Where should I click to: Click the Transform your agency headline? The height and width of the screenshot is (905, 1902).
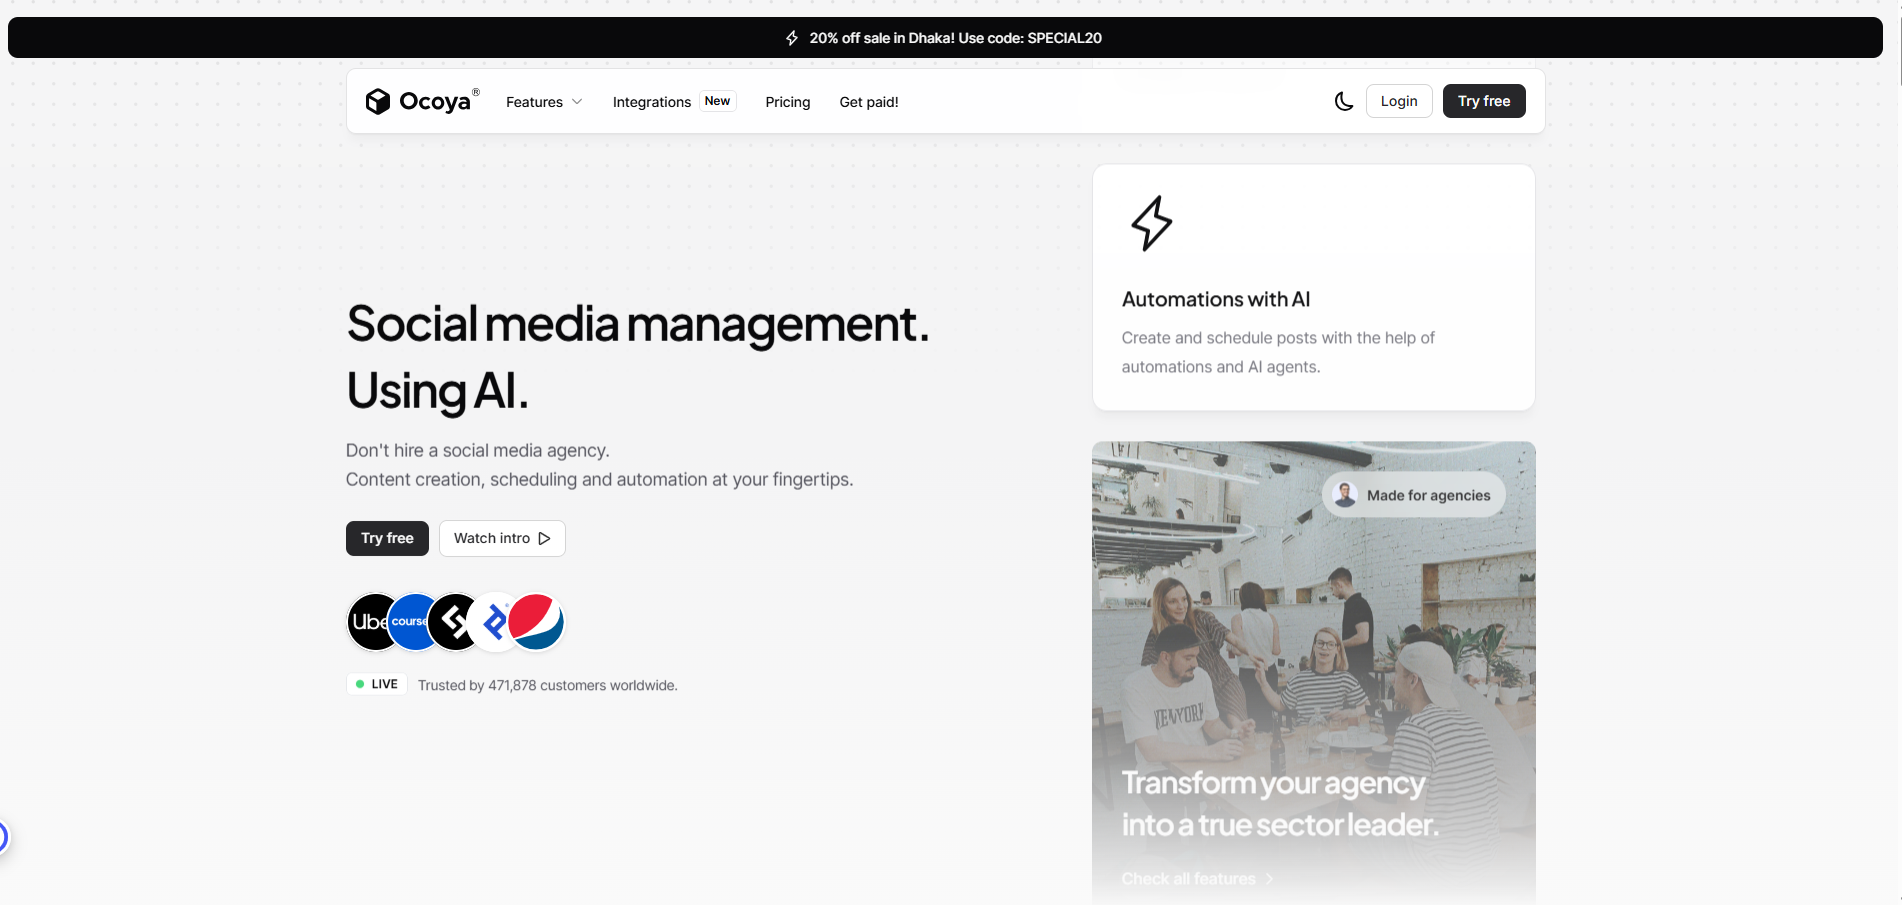(x=1280, y=803)
